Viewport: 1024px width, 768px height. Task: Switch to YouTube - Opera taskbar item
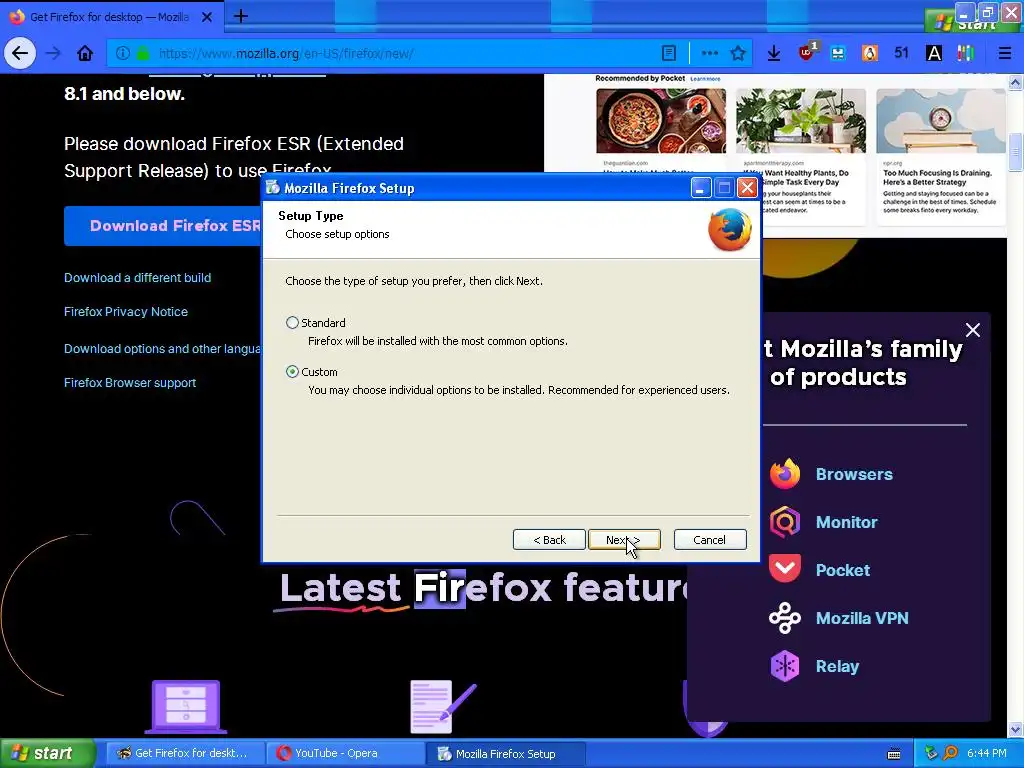(x=345, y=753)
